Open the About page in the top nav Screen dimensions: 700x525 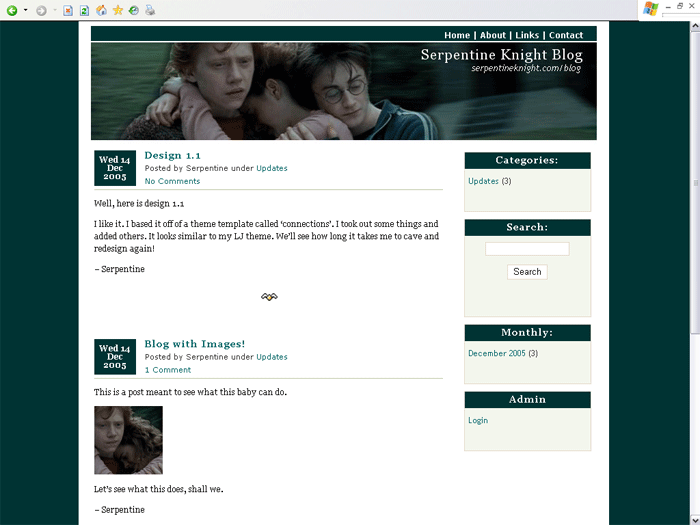tap(493, 35)
